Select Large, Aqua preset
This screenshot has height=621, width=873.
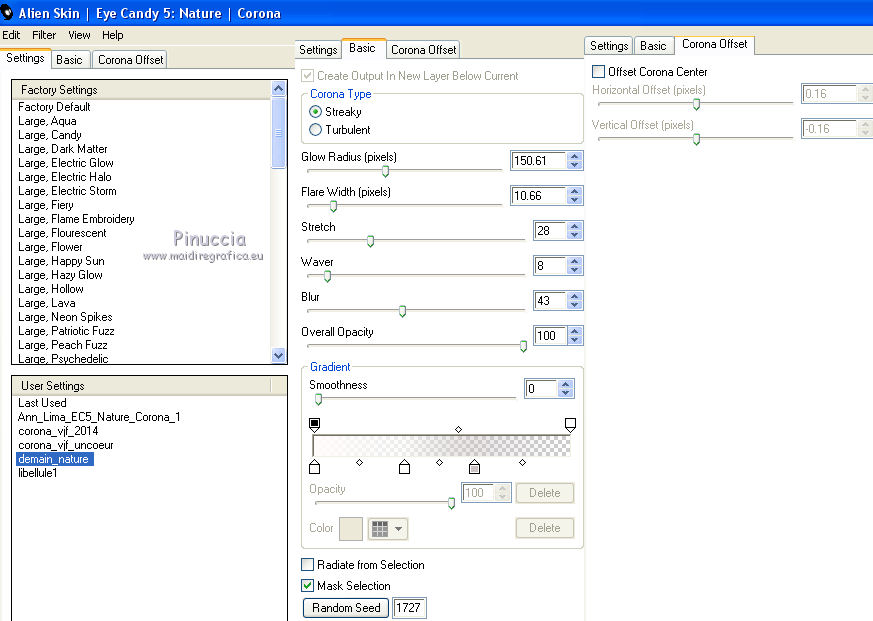(47, 121)
